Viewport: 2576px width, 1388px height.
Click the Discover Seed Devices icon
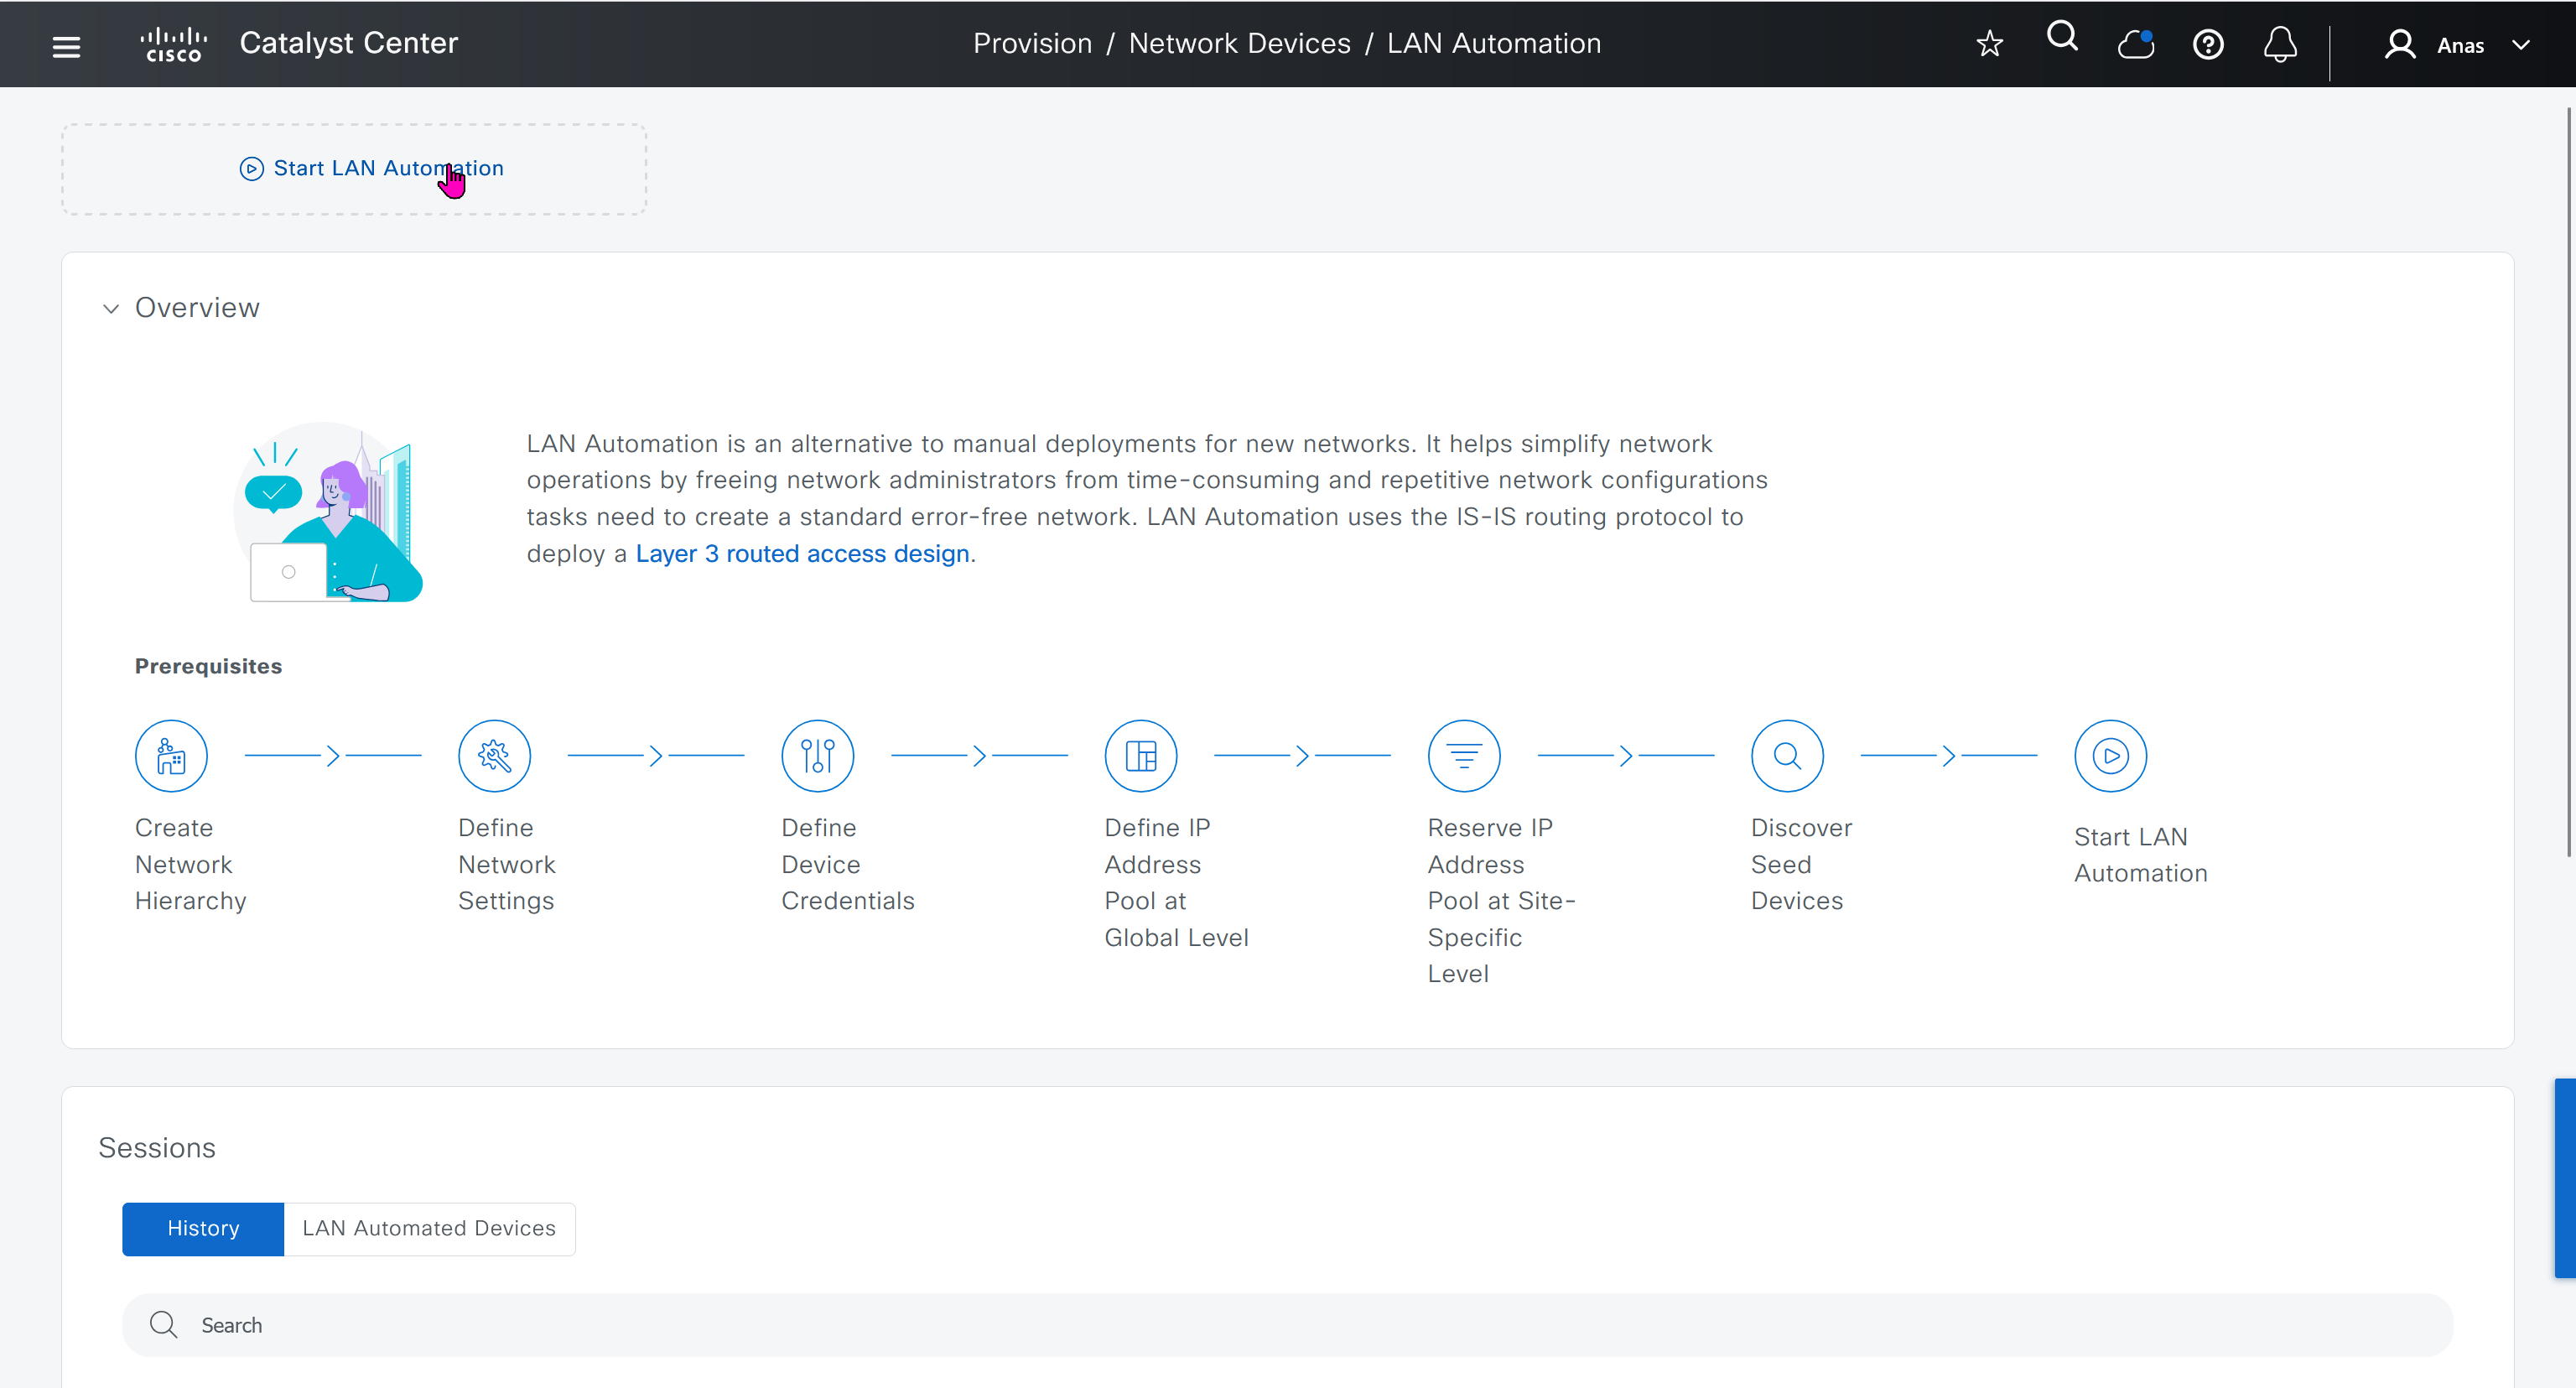click(x=1787, y=756)
